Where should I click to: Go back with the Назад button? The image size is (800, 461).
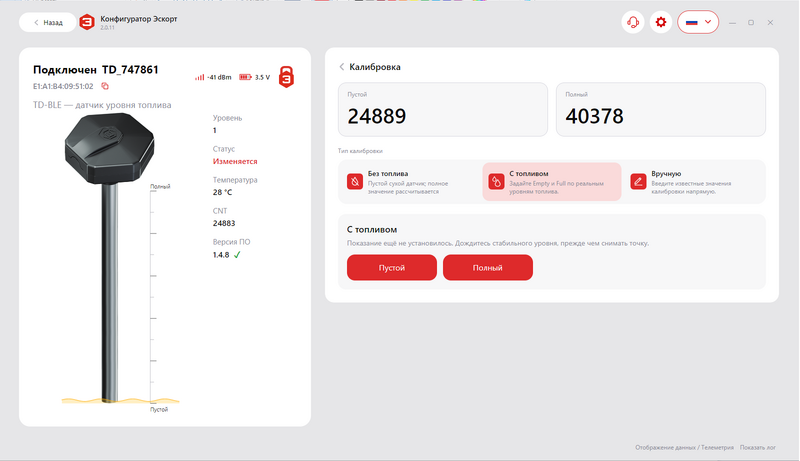click(x=47, y=22)
